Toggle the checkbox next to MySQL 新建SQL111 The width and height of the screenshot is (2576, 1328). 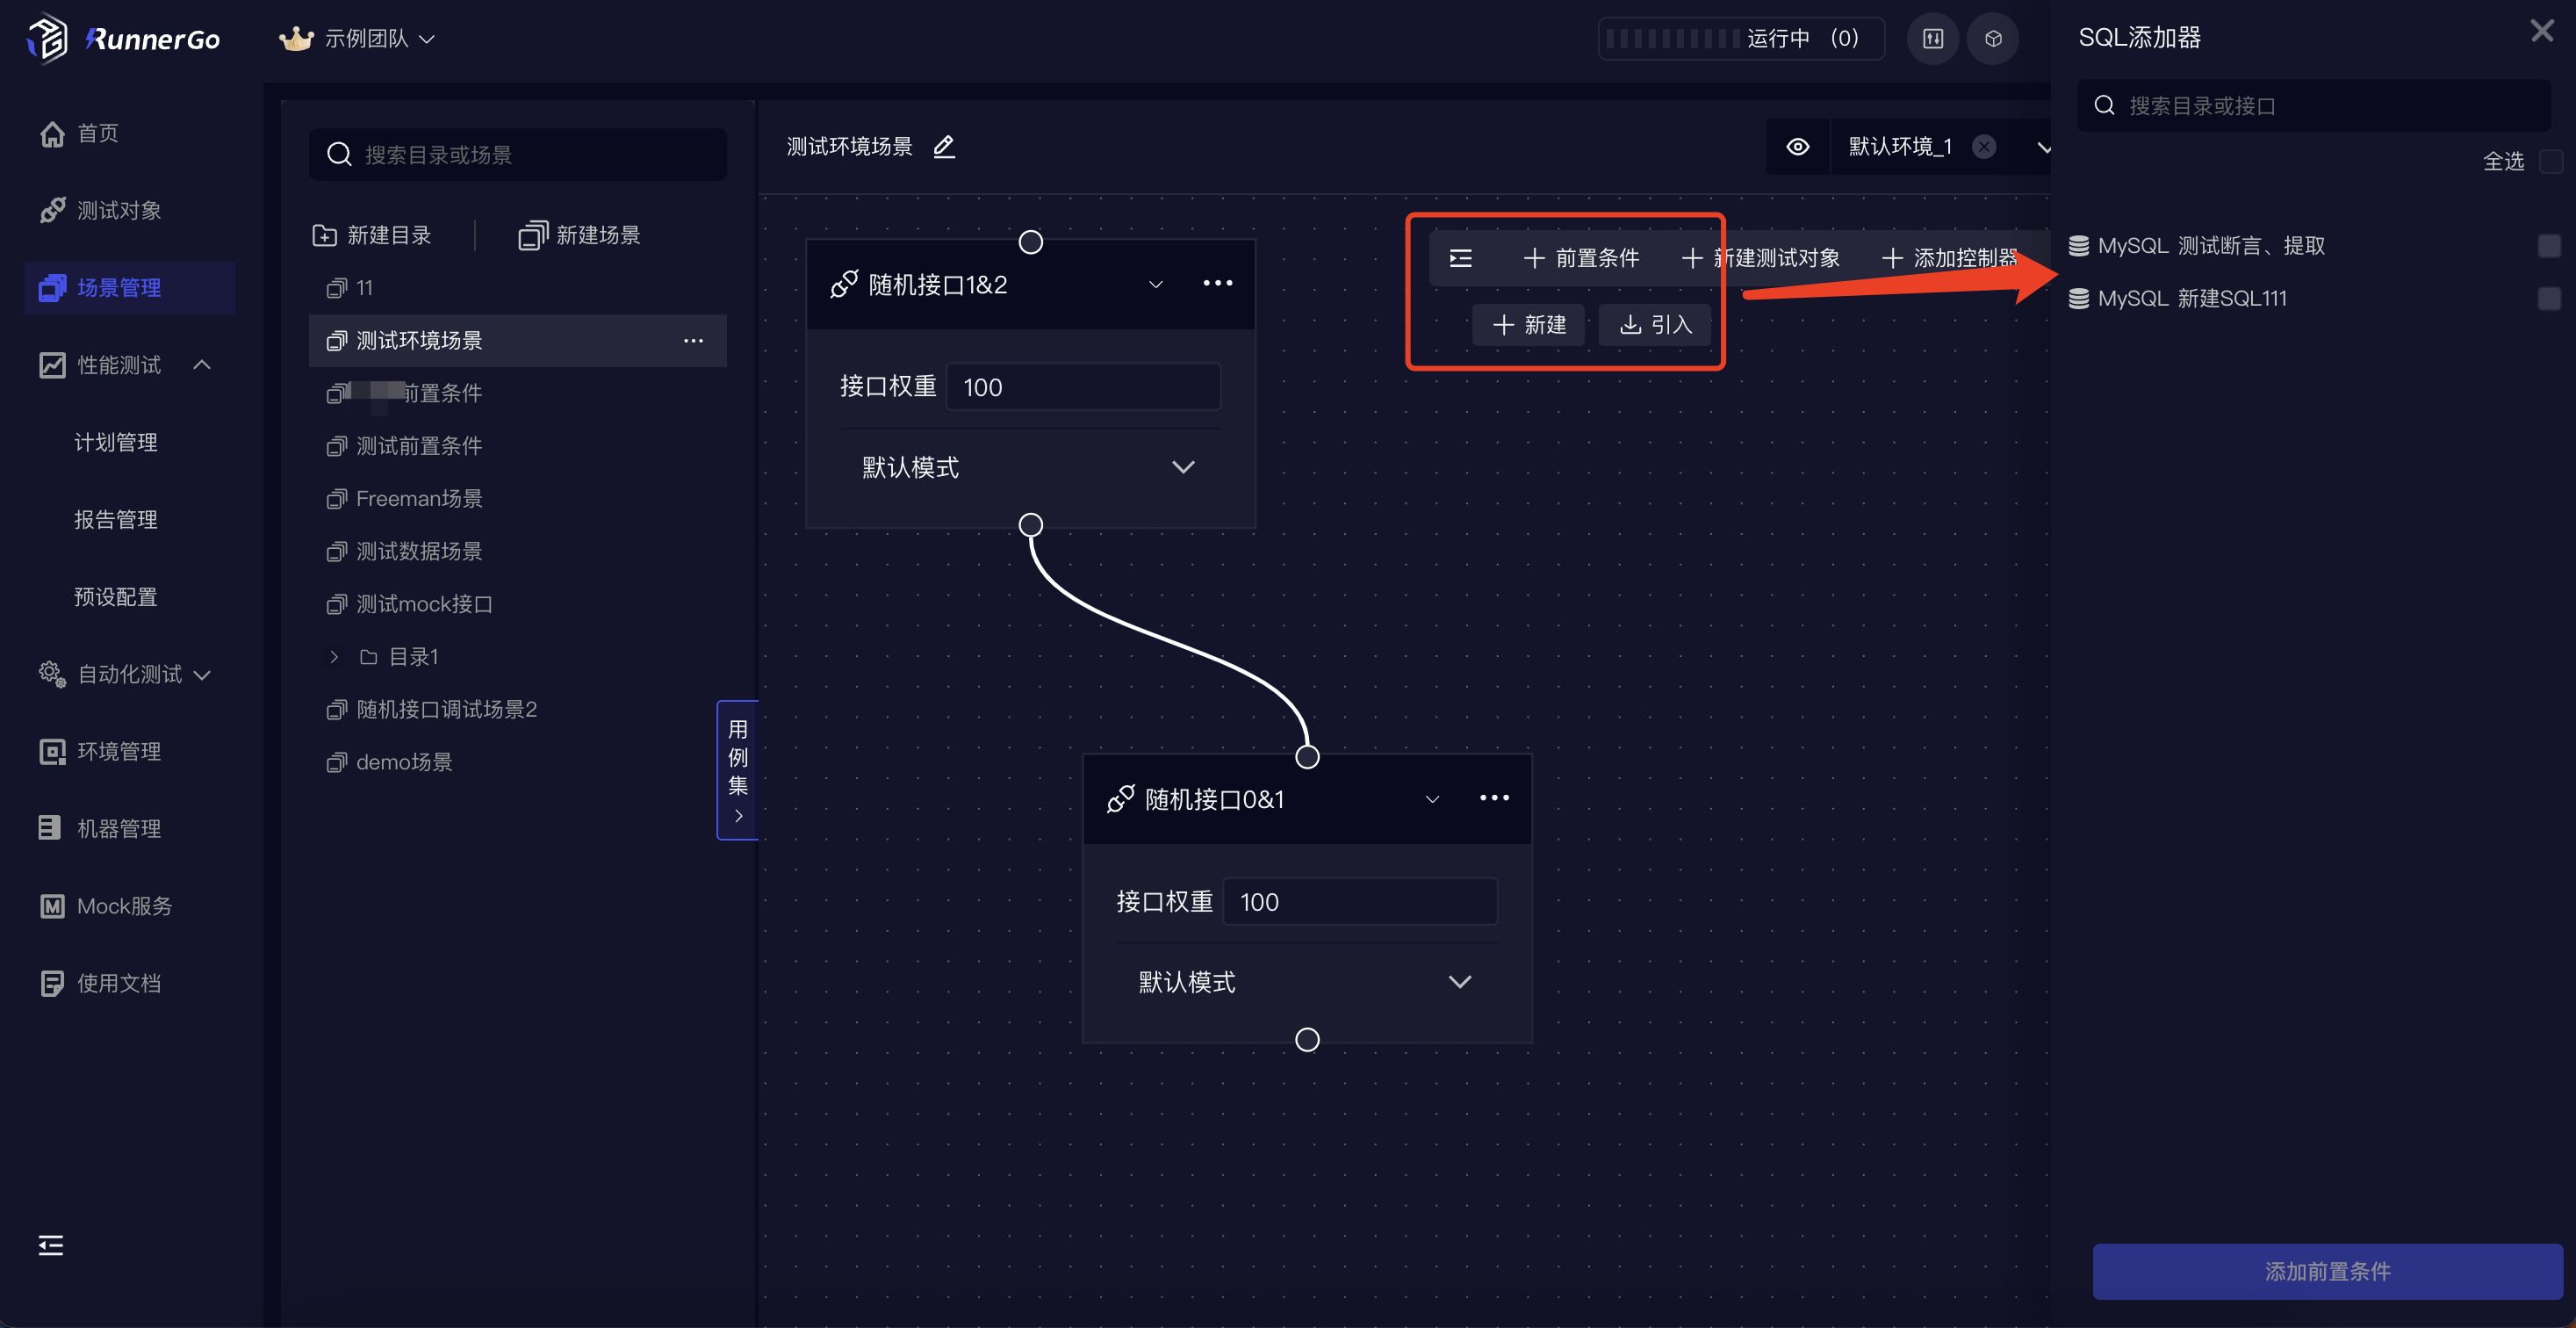[x=2547, y=298]
